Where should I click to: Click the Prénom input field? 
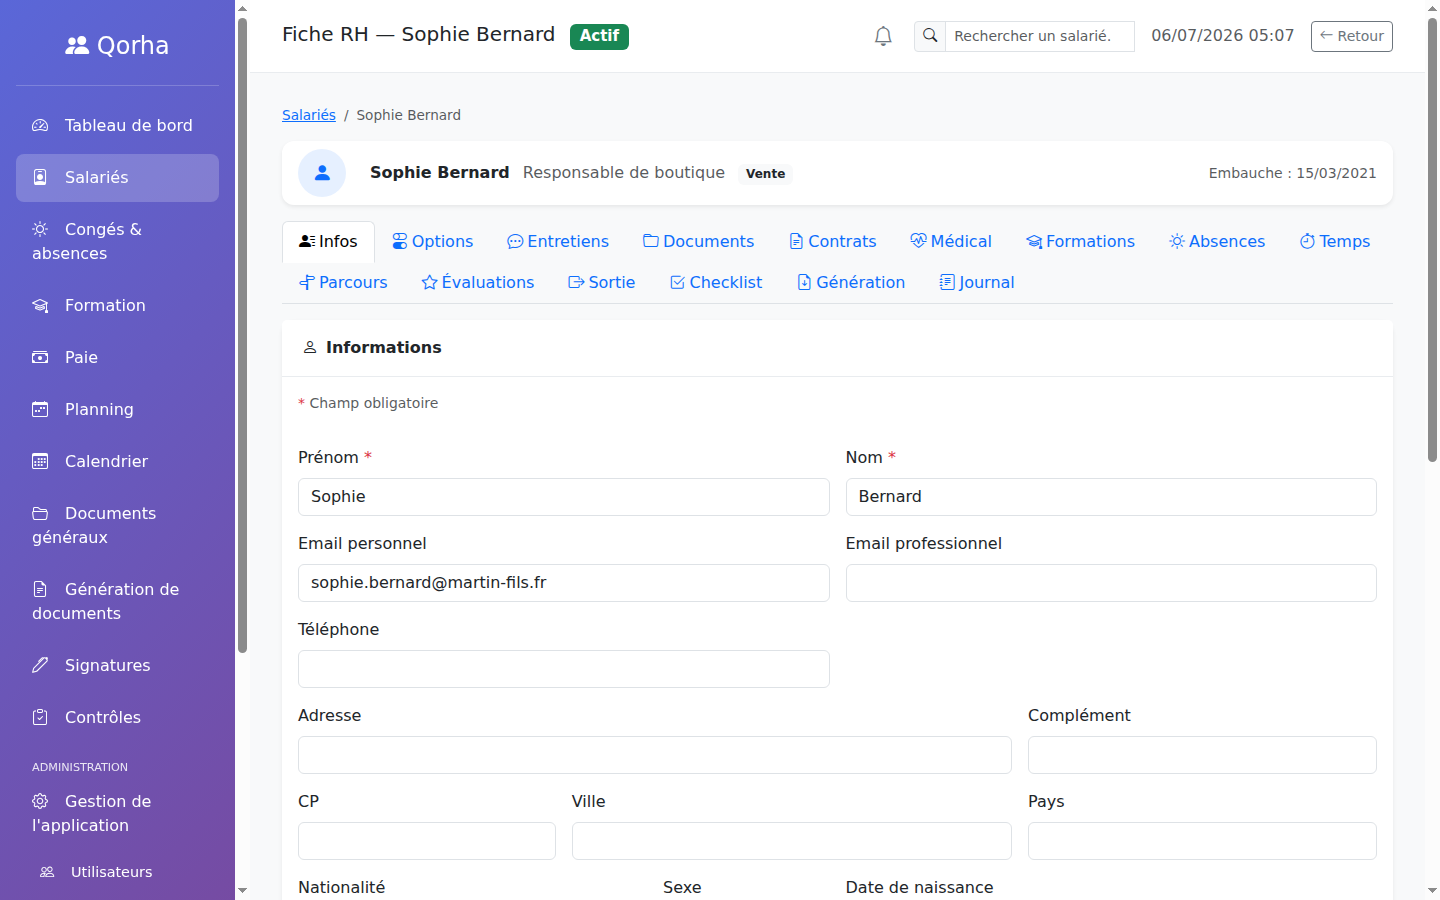(563, 497)
